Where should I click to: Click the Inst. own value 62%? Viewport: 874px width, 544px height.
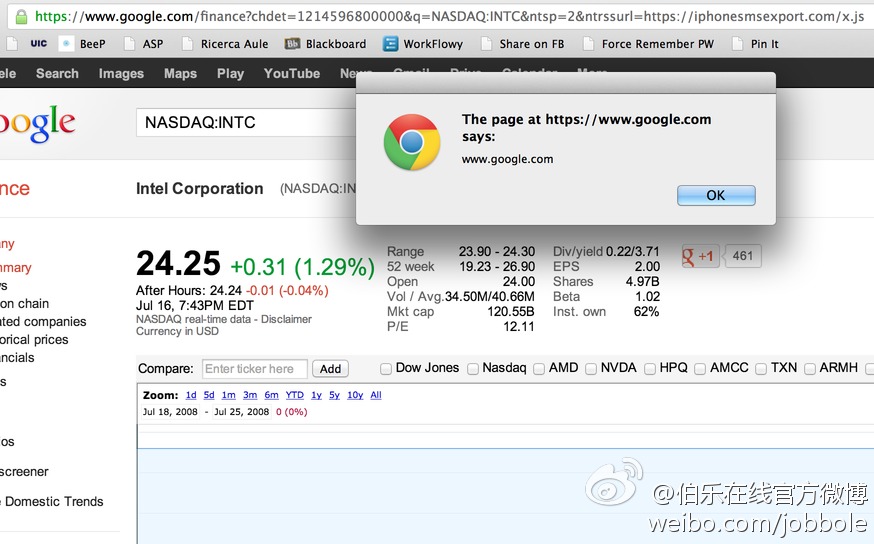[x=646, y=312]
